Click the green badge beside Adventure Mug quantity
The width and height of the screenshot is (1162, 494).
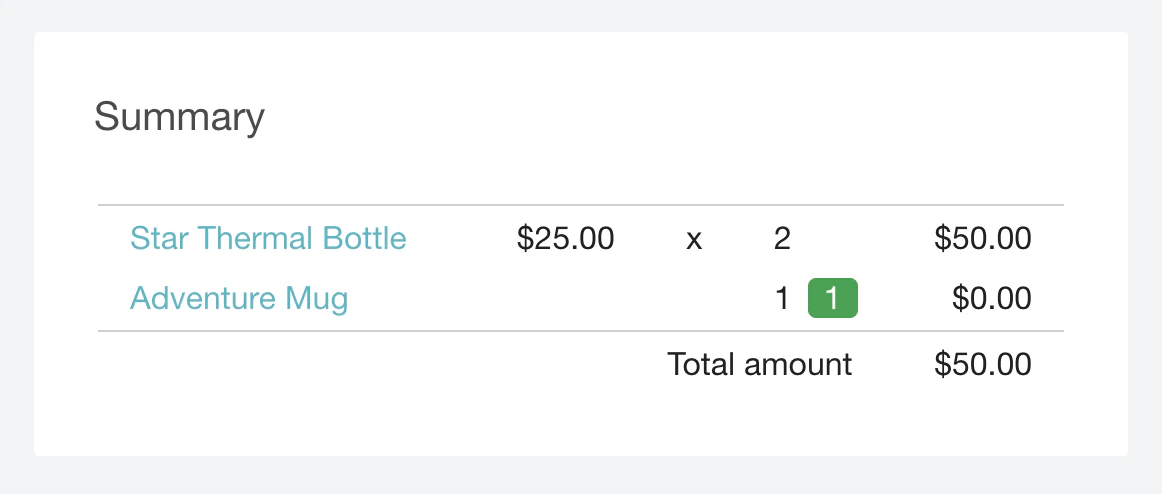832,299
